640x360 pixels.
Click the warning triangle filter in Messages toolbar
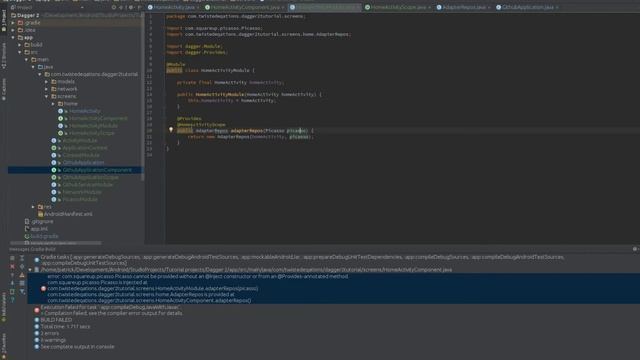(x=22, y=275)
